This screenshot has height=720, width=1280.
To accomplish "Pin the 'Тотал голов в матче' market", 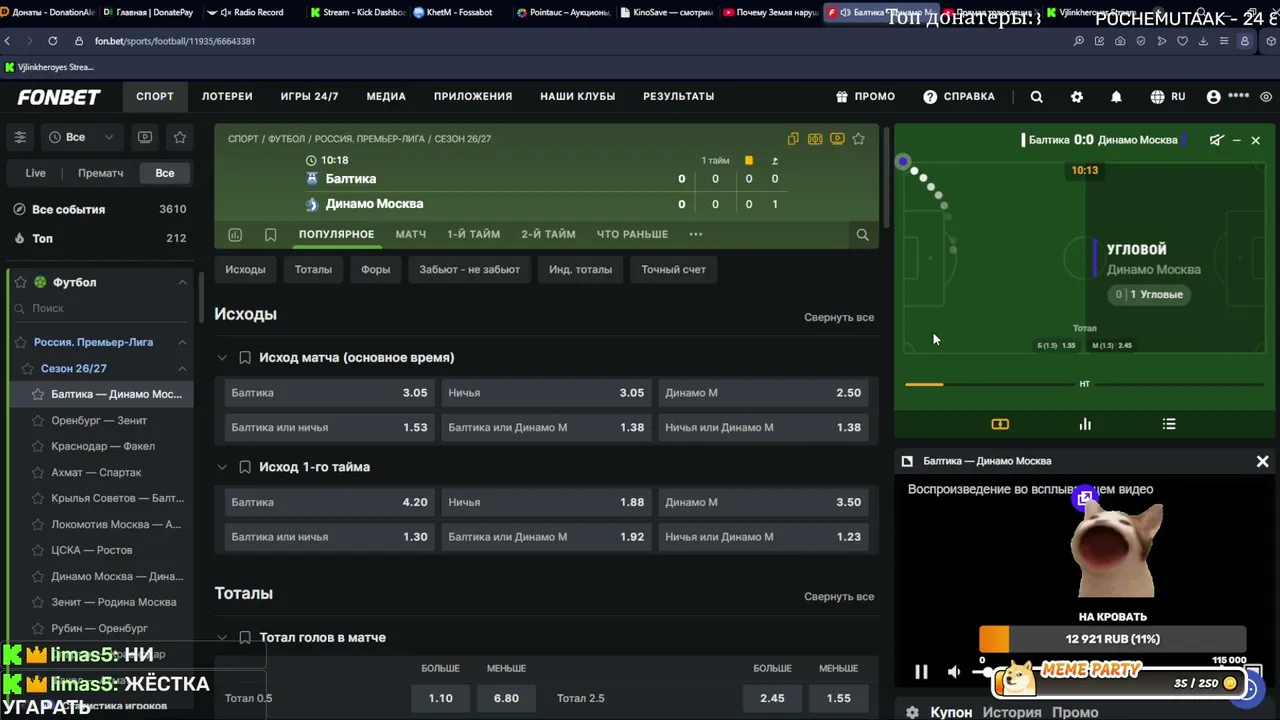I will [x=245, y=637].
